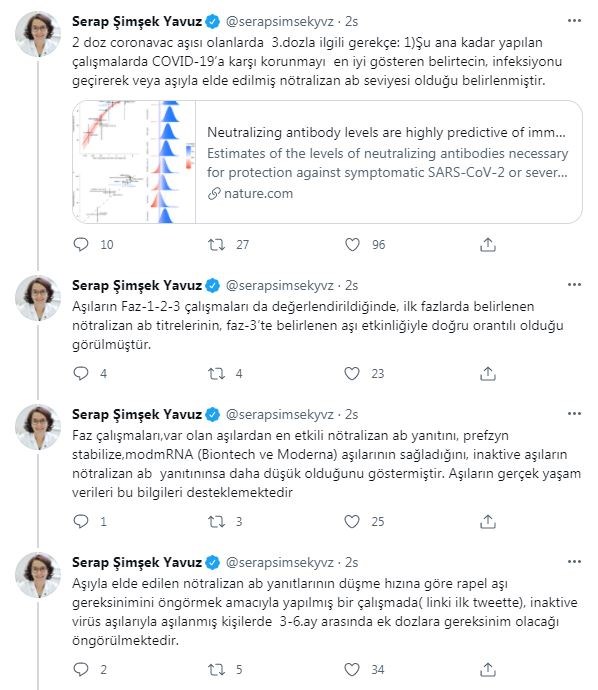Share the second tweet about Faz-1-2-3
Screen dimensions: 598x690
click(488, 374)
